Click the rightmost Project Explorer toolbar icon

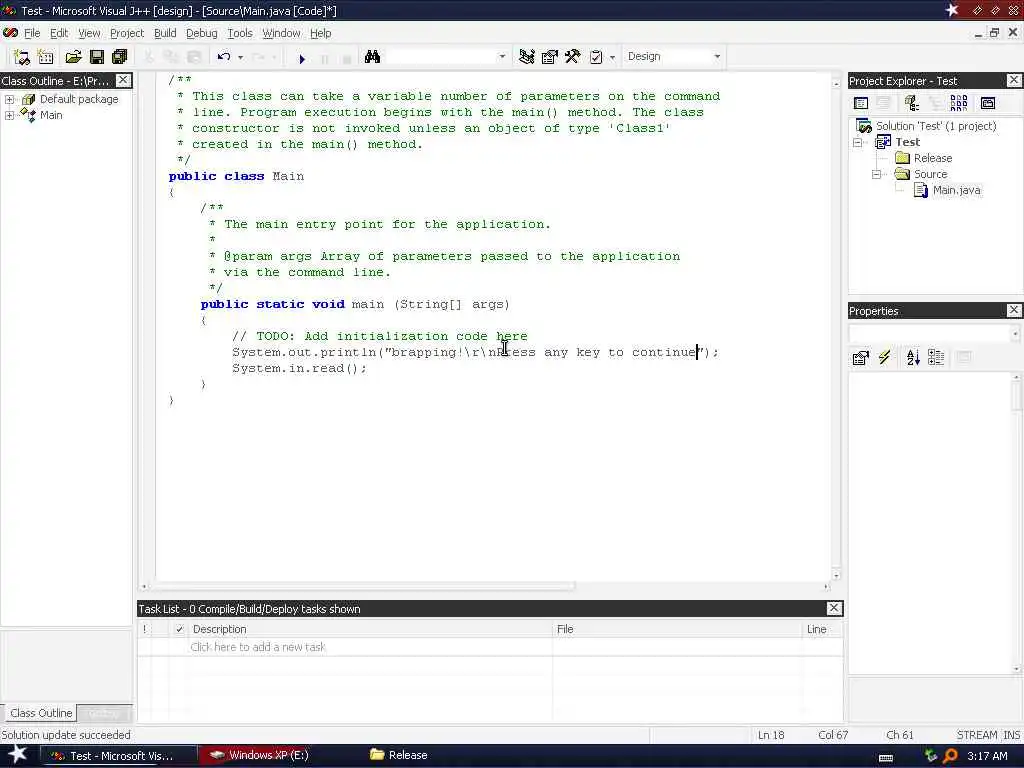tap(988, 103)
